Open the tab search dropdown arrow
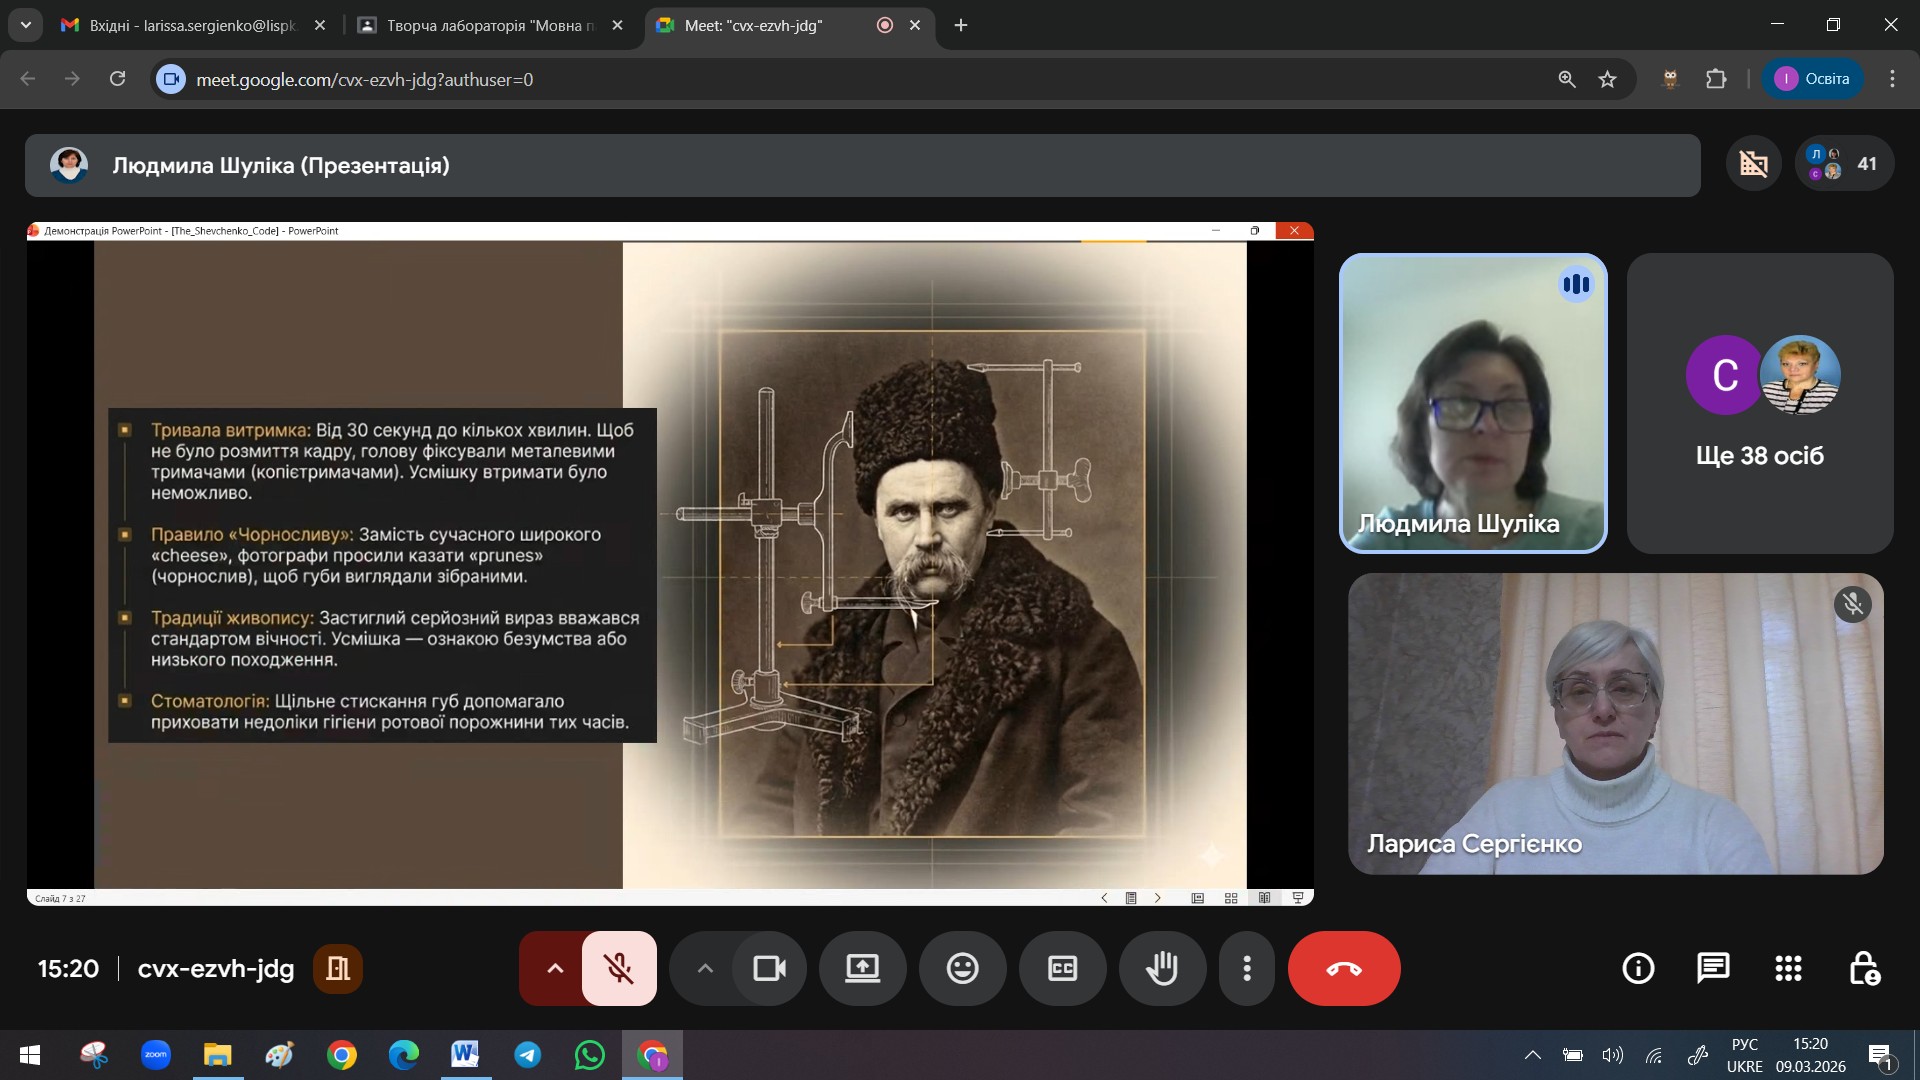Viewport: 1920px width, 1080px height. (x=25, y=25)
